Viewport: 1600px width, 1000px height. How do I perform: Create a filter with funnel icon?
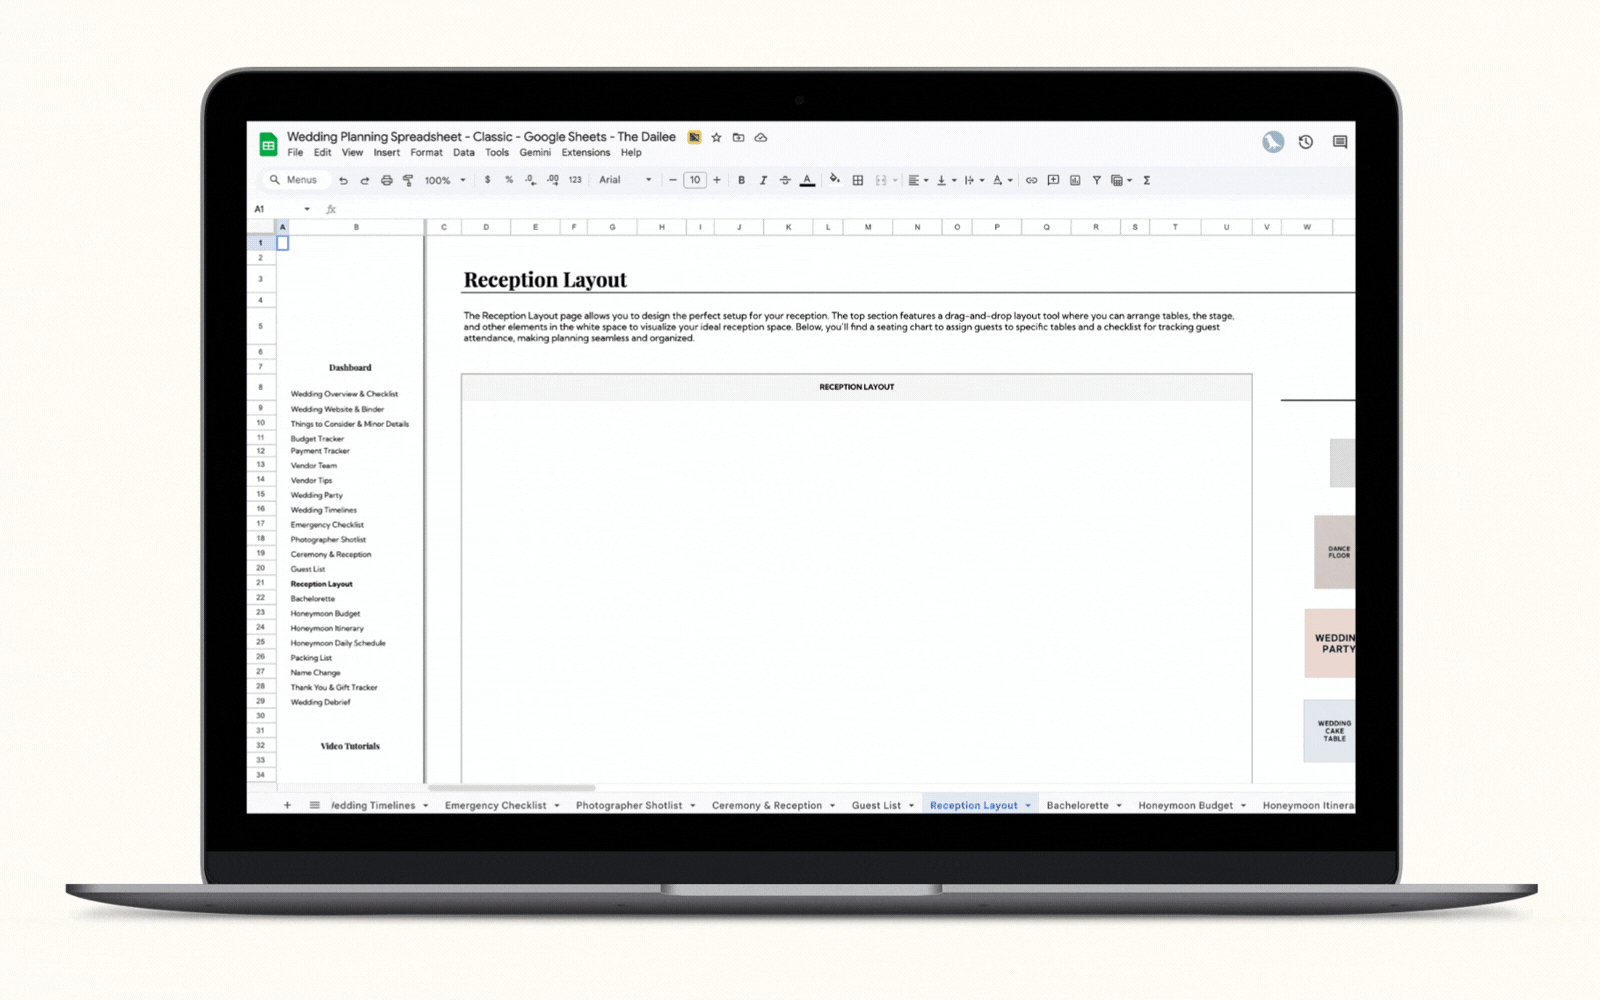click(x=1096, y=181)
